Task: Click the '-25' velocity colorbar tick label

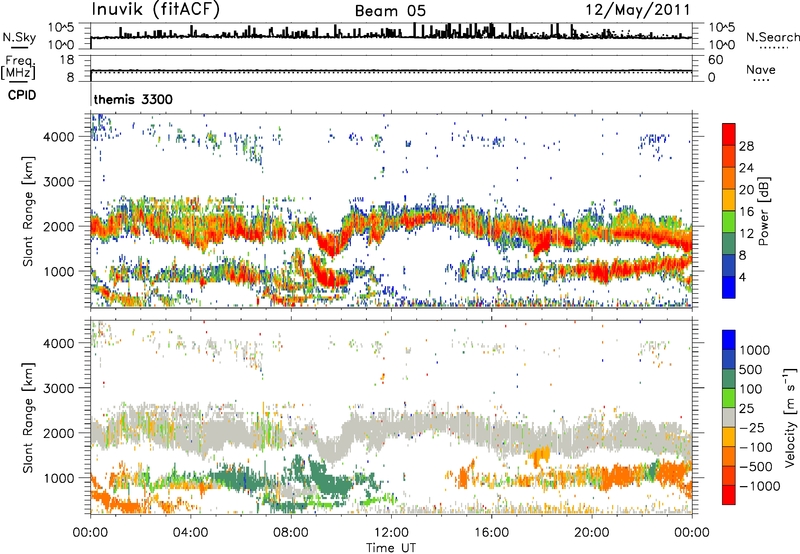Action: pos(752,427)
